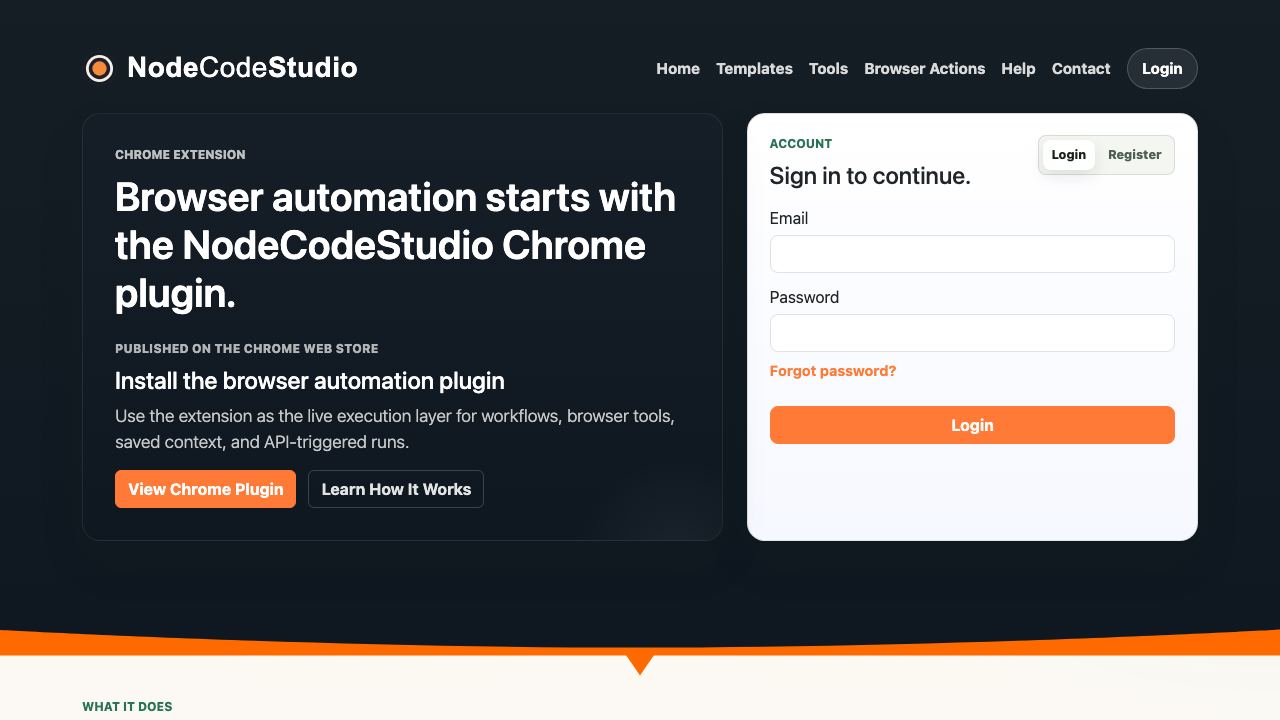Click the 'ACCOUNT' label in the sign-in card
Image resolution: width=1280 pixels, height=720 pixels.
pyautogui.click(x=801, y=144)
